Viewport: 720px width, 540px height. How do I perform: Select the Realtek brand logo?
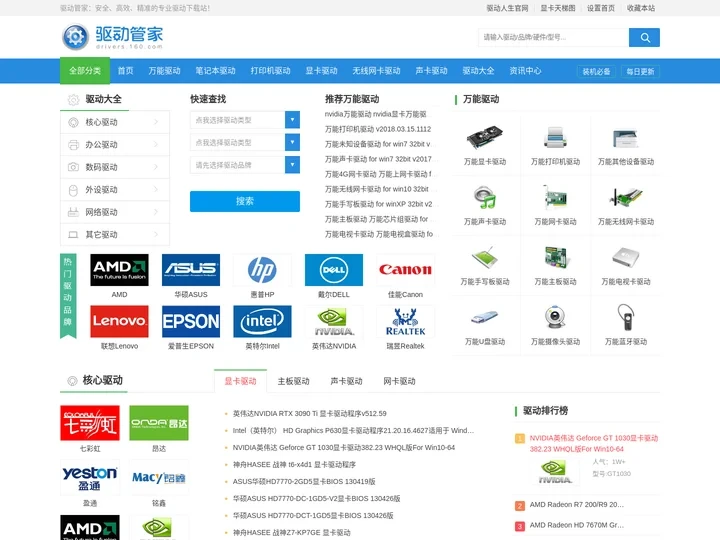coord(405,321)
